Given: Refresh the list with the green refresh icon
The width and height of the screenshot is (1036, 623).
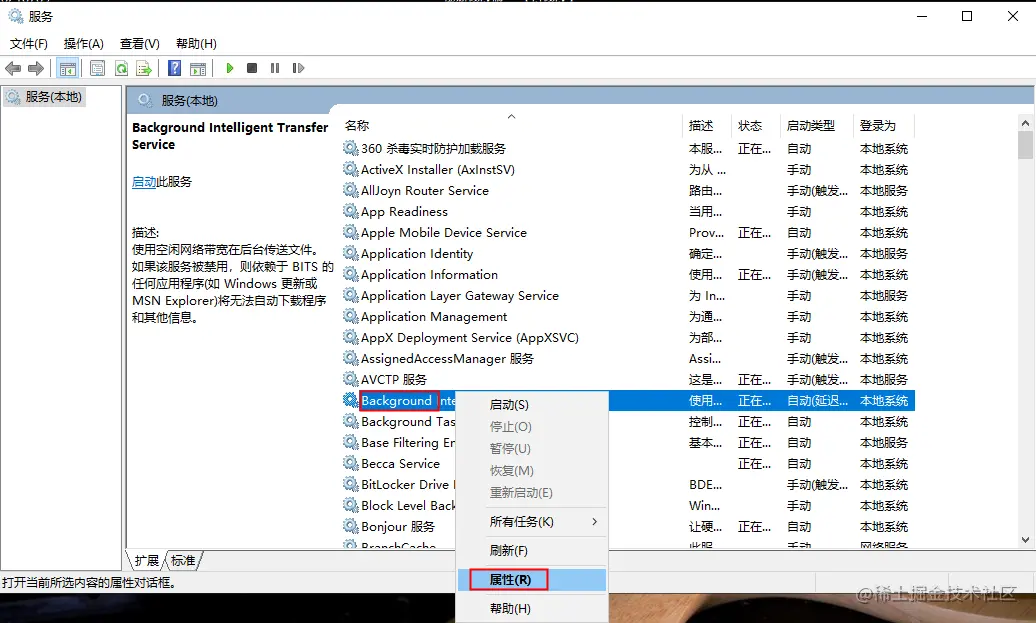Looking at the screenshot, I should click(x=122, y=68).
